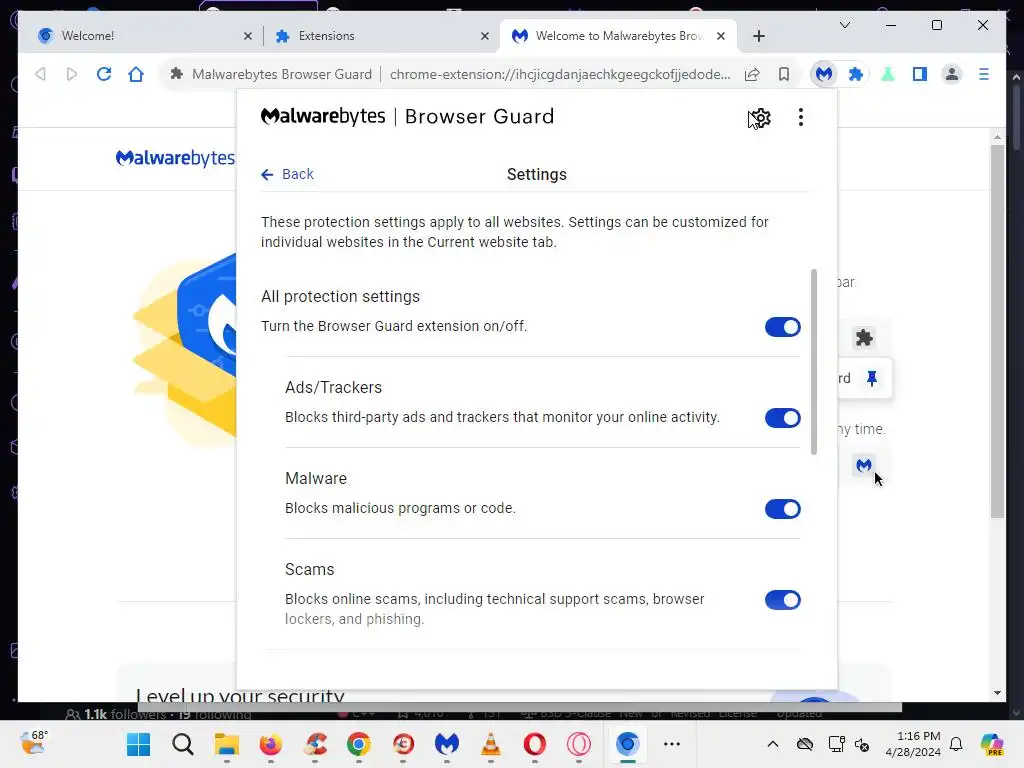Click the Malwarebytes logo on the page
Viewport: 1024px width, 768px height.
(175, 158)
